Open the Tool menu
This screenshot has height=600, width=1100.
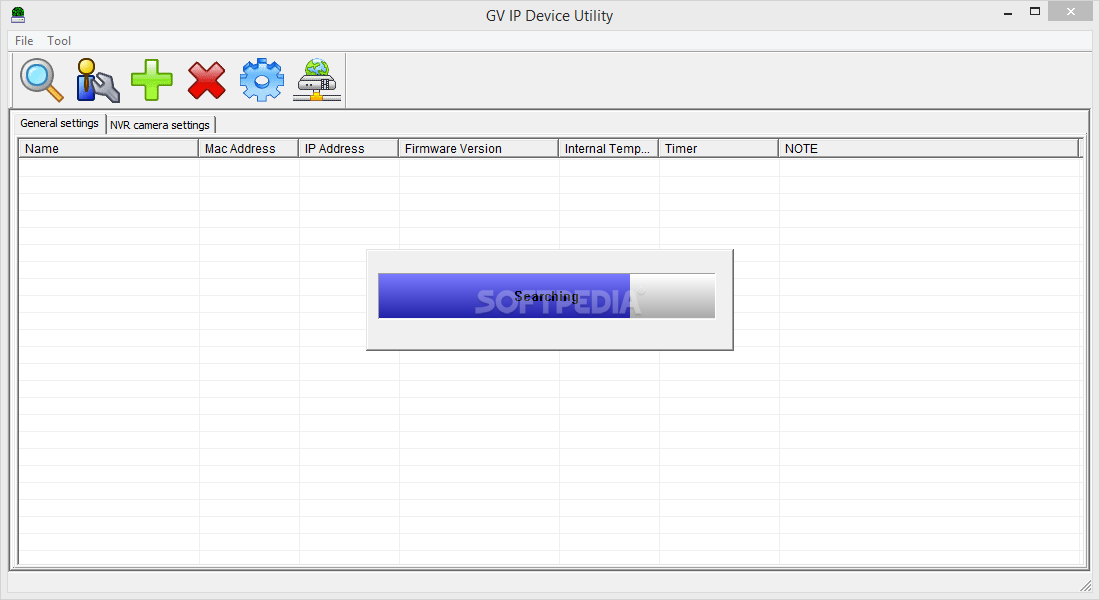(x=59, y=41)
